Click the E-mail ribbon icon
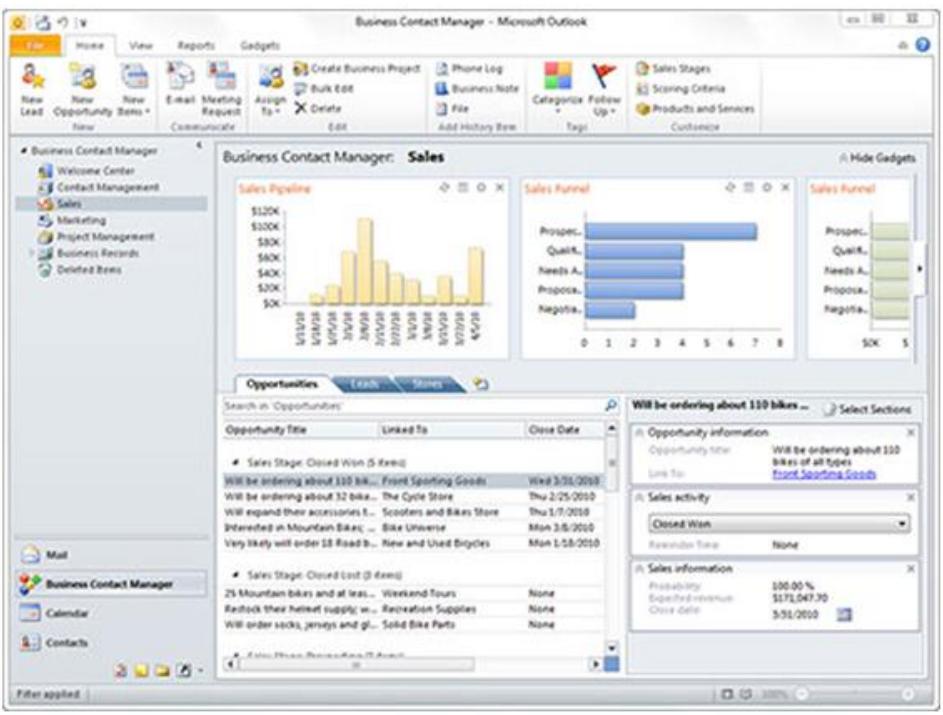 tap(180, 84)
